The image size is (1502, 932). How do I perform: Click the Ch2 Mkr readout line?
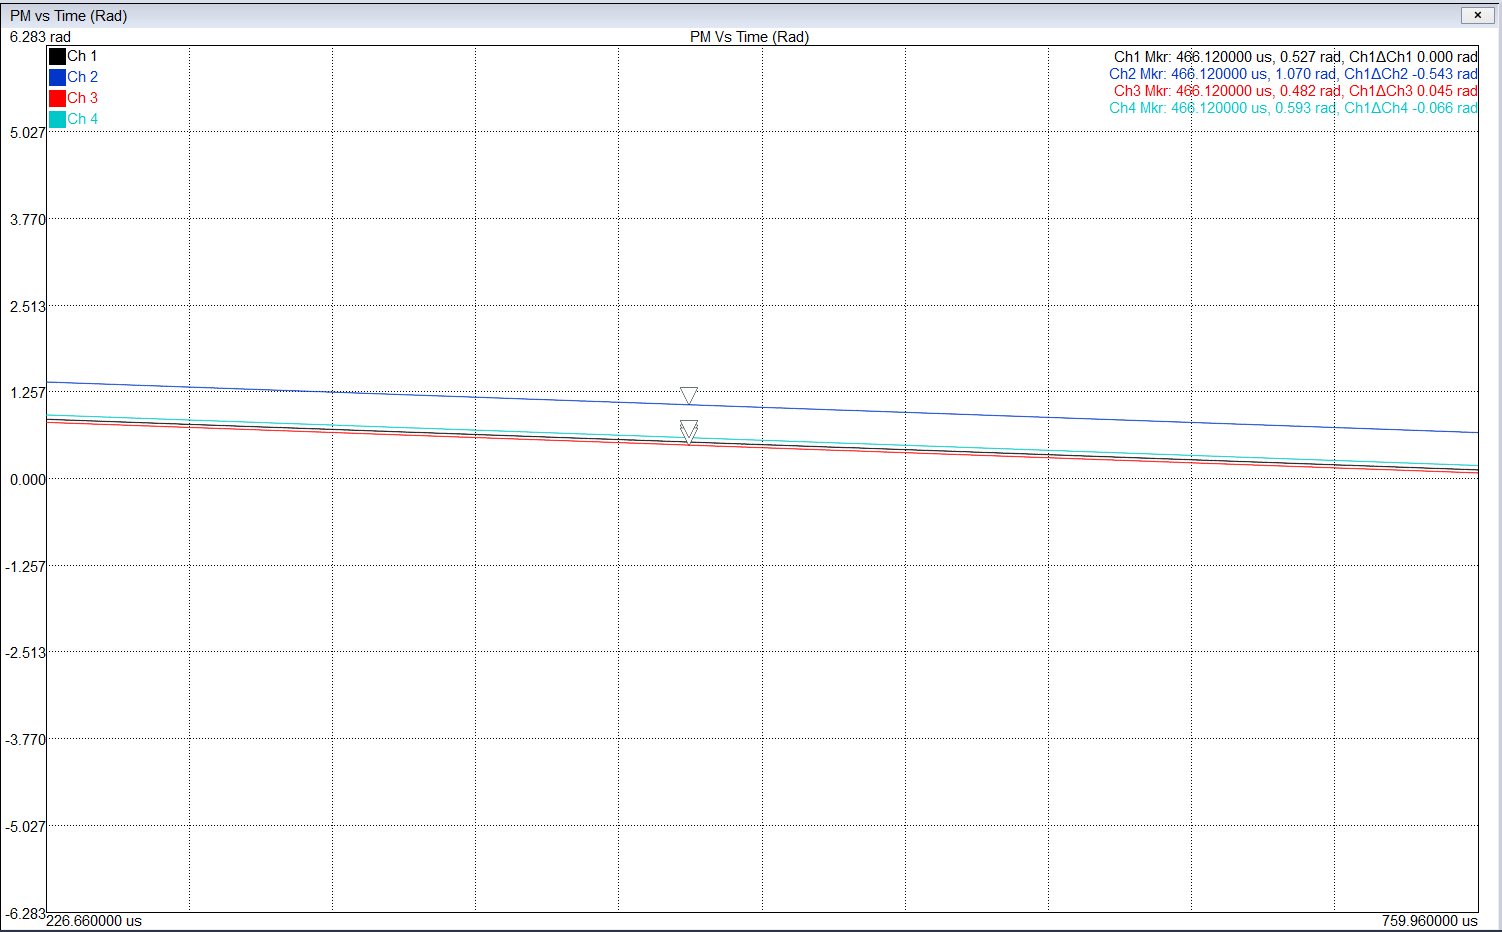coord(1293,74)
